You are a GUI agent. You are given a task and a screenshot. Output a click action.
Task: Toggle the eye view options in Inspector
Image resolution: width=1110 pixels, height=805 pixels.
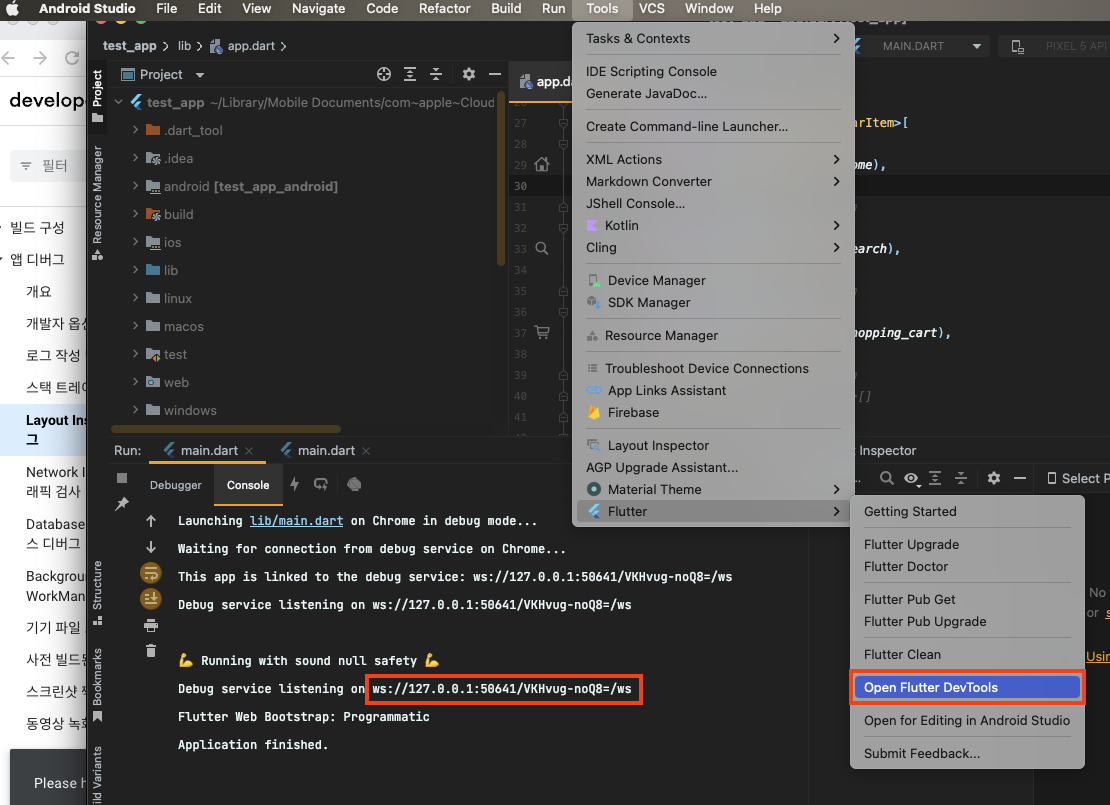pos(911,479)
